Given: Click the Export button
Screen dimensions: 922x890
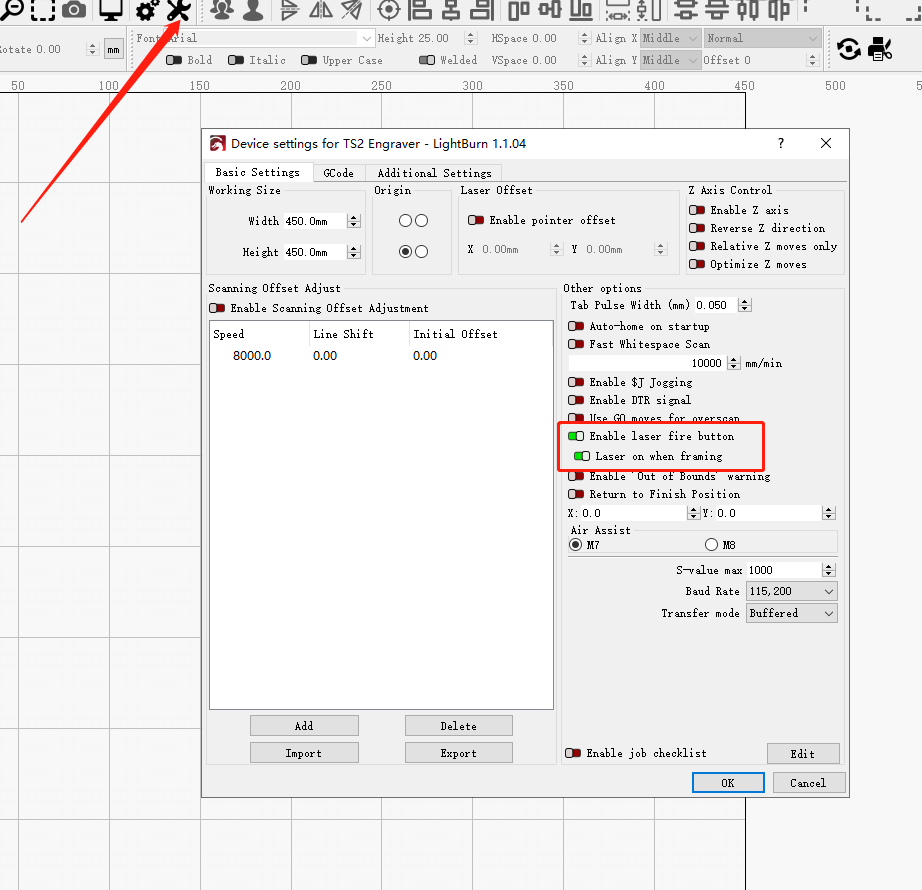Looking at the screenshot, I should click(x=459, y=753).
